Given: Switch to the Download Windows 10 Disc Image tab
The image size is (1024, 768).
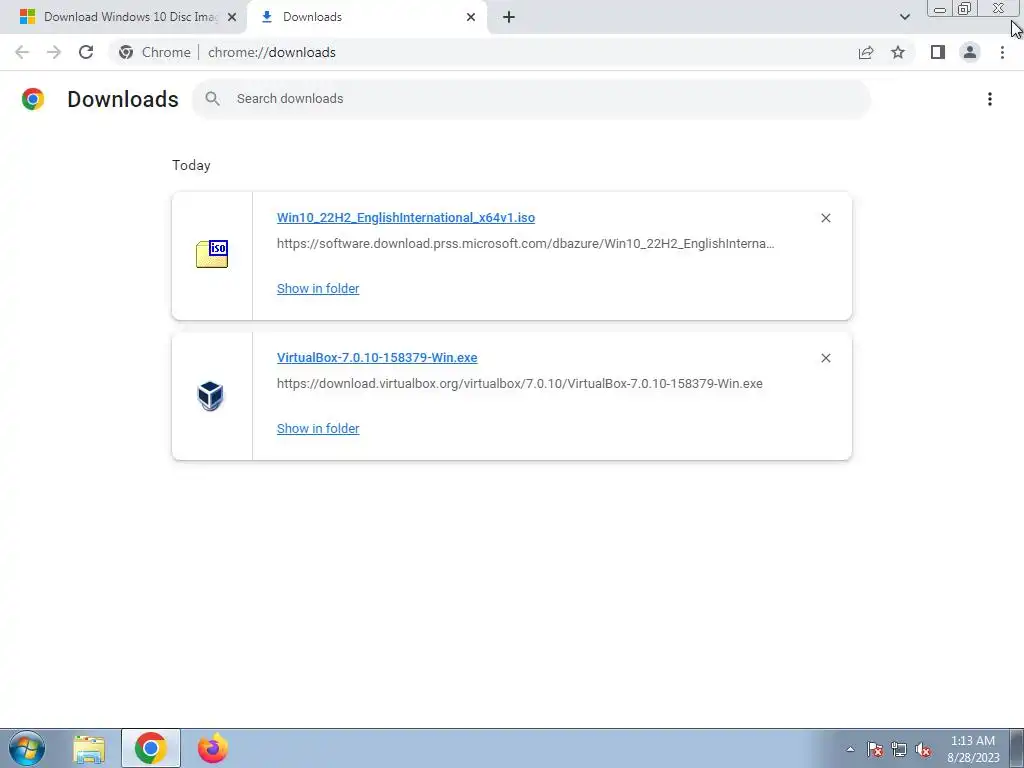Looking at the screenshot, I should point(123,17).
